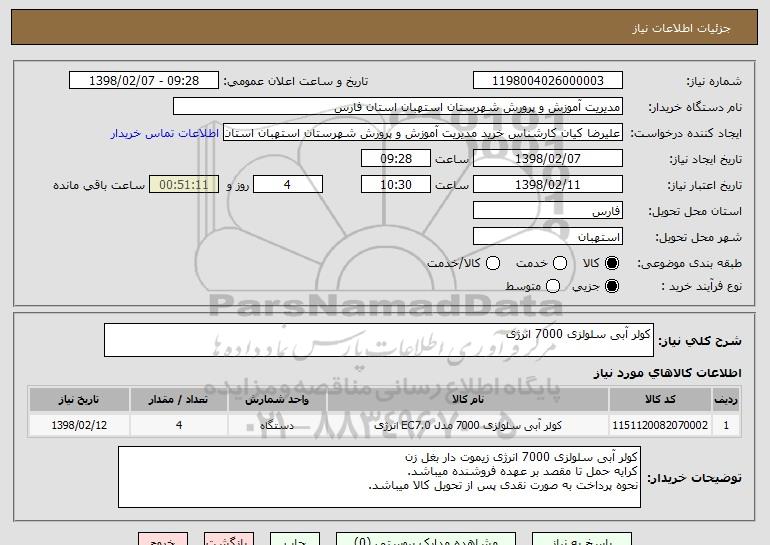The height and width of the screenshot is (545, 770).
Task: Click validity time field 10:30
Action: pyautogui.click(x=396, y=185)
